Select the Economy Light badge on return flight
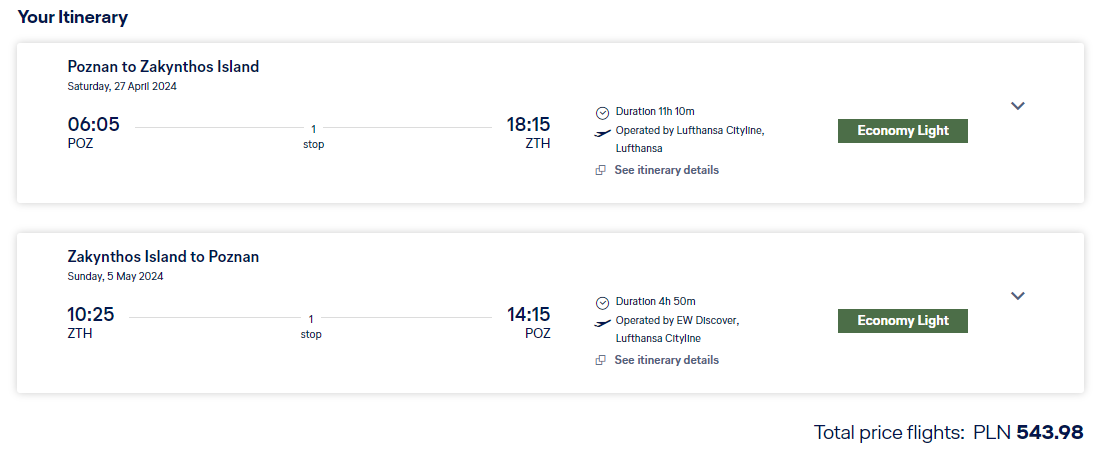 tap(903, 321)
